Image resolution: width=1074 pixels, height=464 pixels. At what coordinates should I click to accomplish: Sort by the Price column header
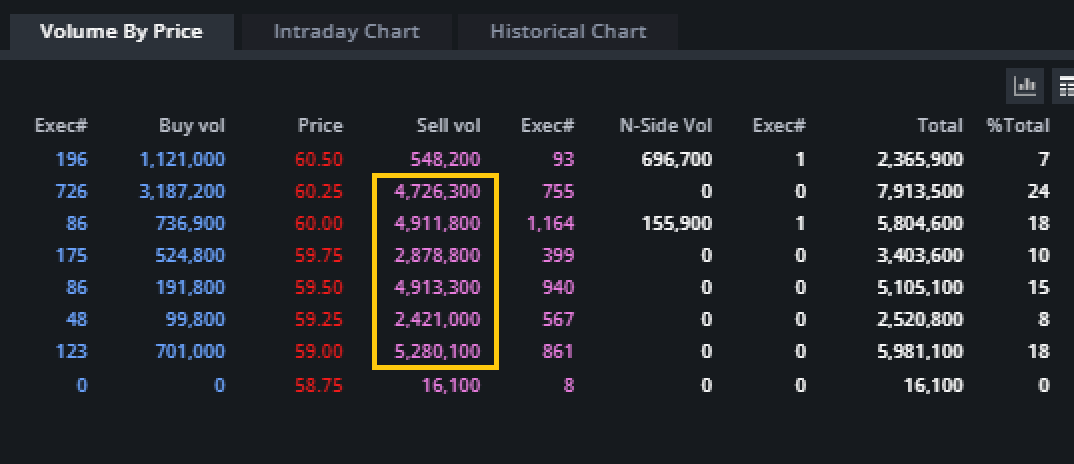(320, 126)
